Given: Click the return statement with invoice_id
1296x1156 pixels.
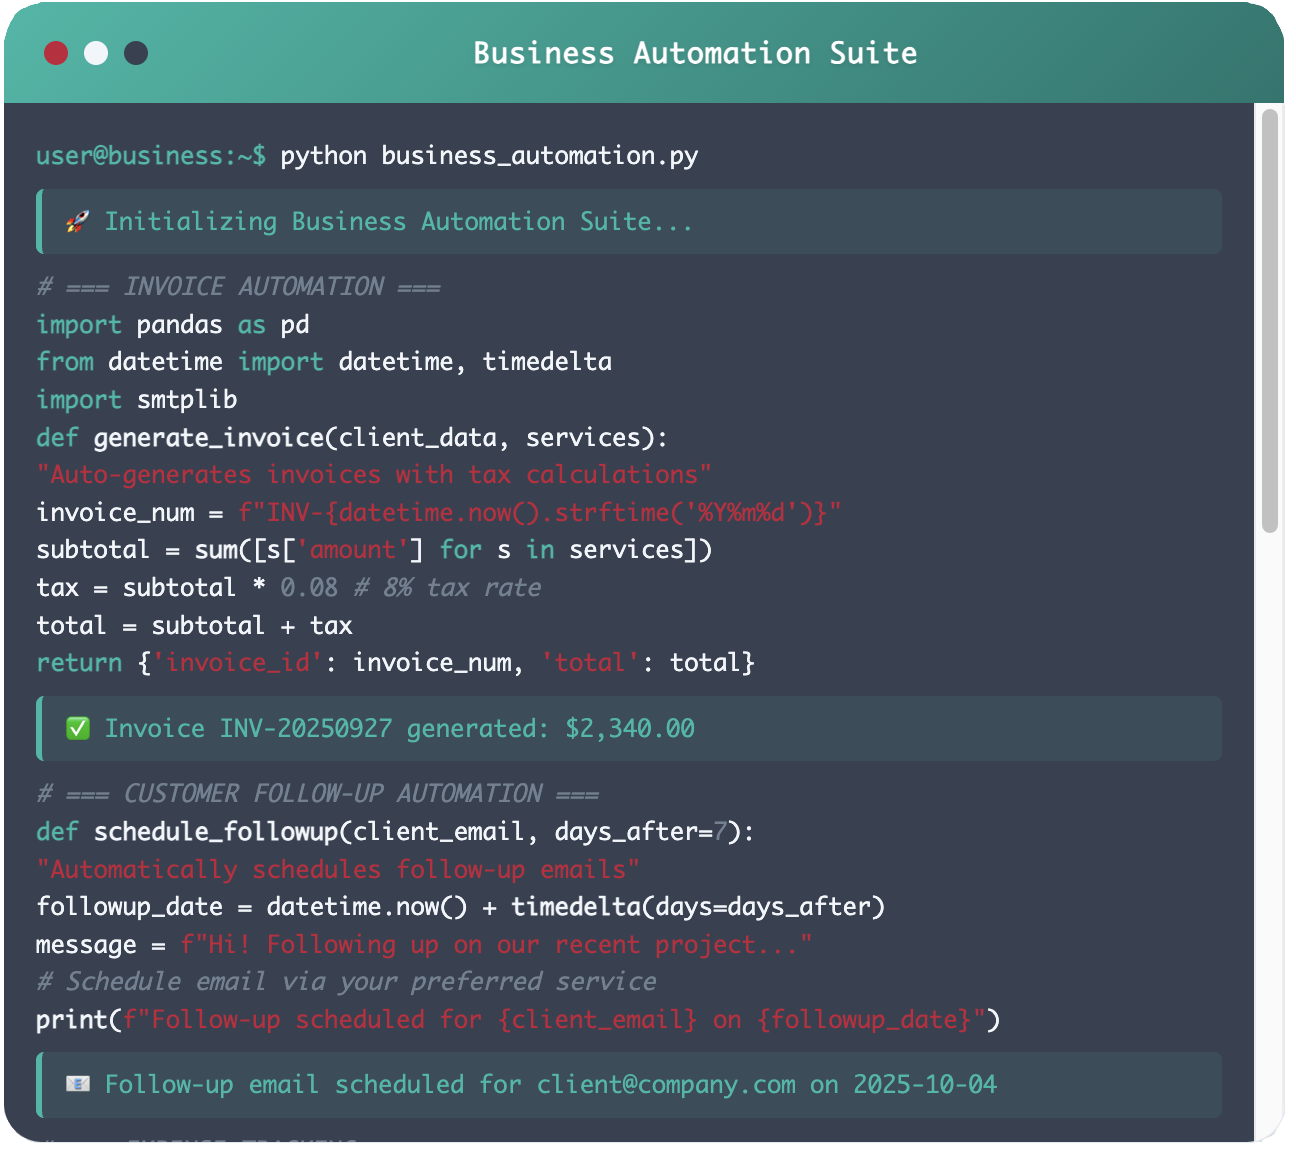Looking at the screenshot, I should coord(395,663).
